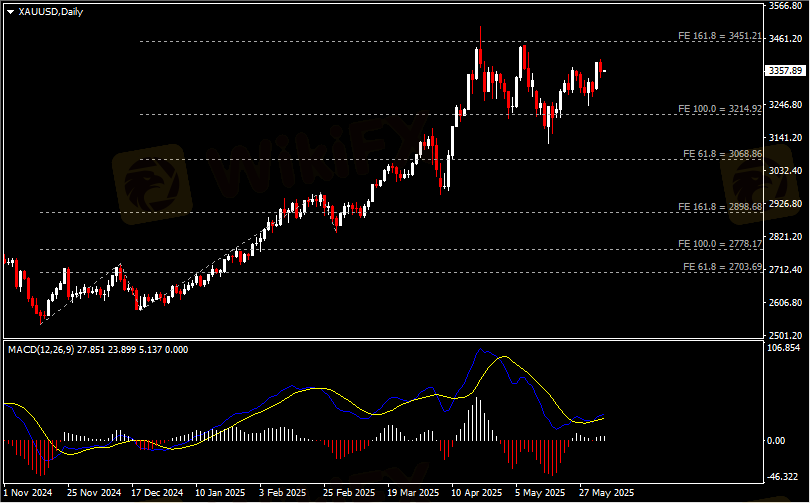
Task: Click the 10 Apr 2025 date label
Action: click(477, 493)
